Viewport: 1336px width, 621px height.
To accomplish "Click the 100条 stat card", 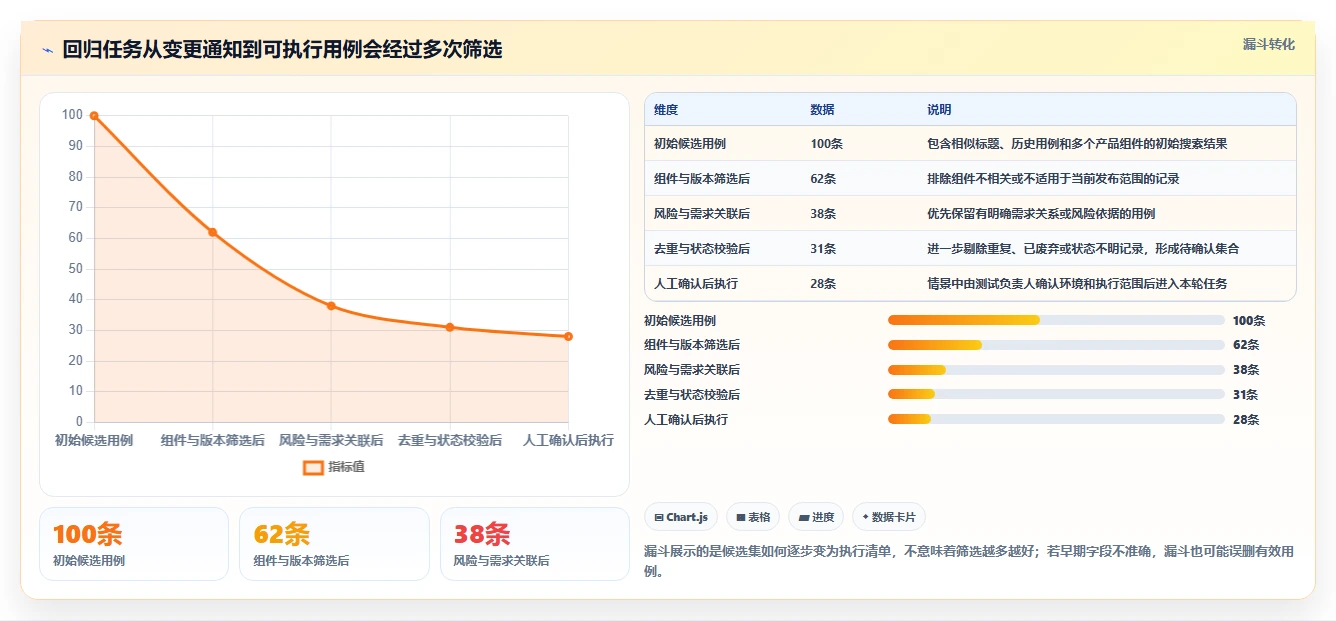I will pyautogui.click(x=134, y=544).
